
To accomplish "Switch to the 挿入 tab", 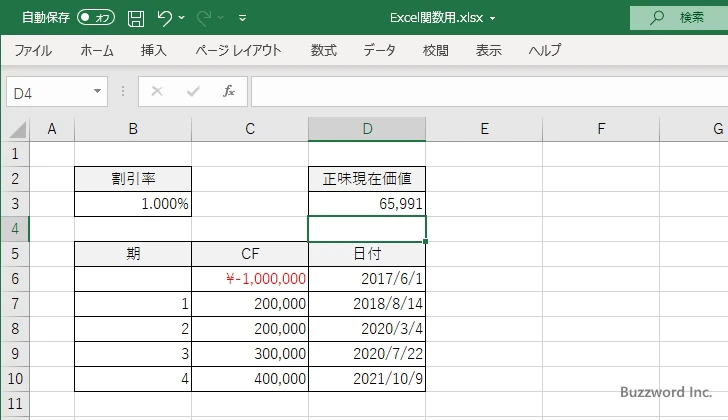I will (154, 50).
